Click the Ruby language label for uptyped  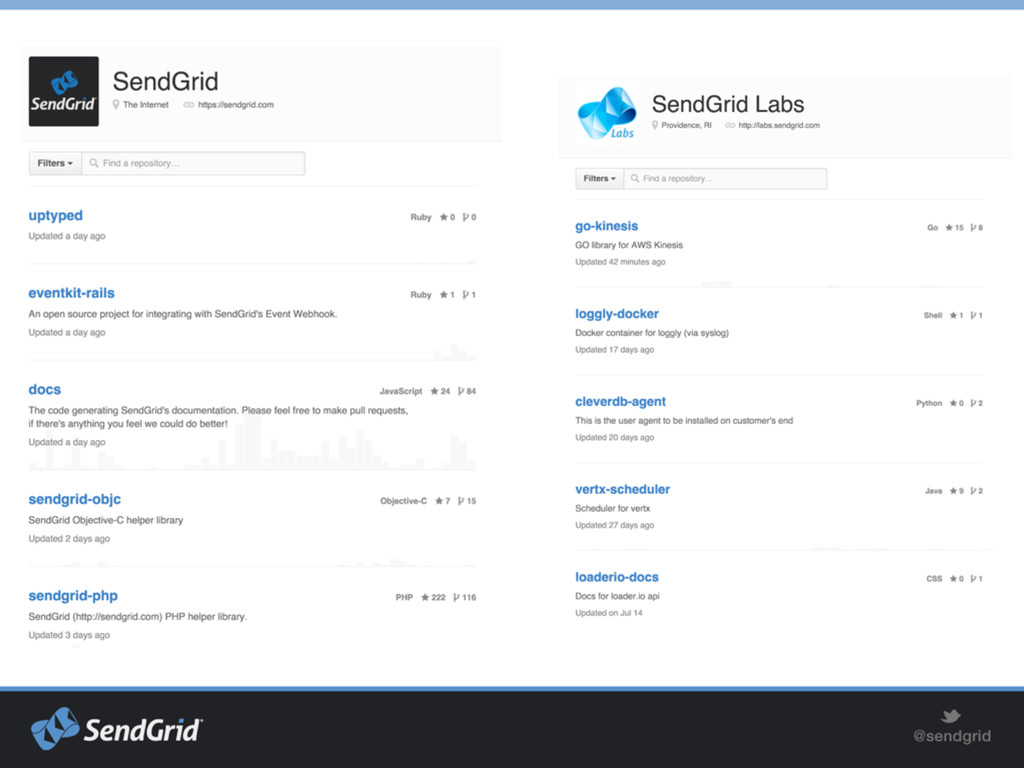coord(421,217)
